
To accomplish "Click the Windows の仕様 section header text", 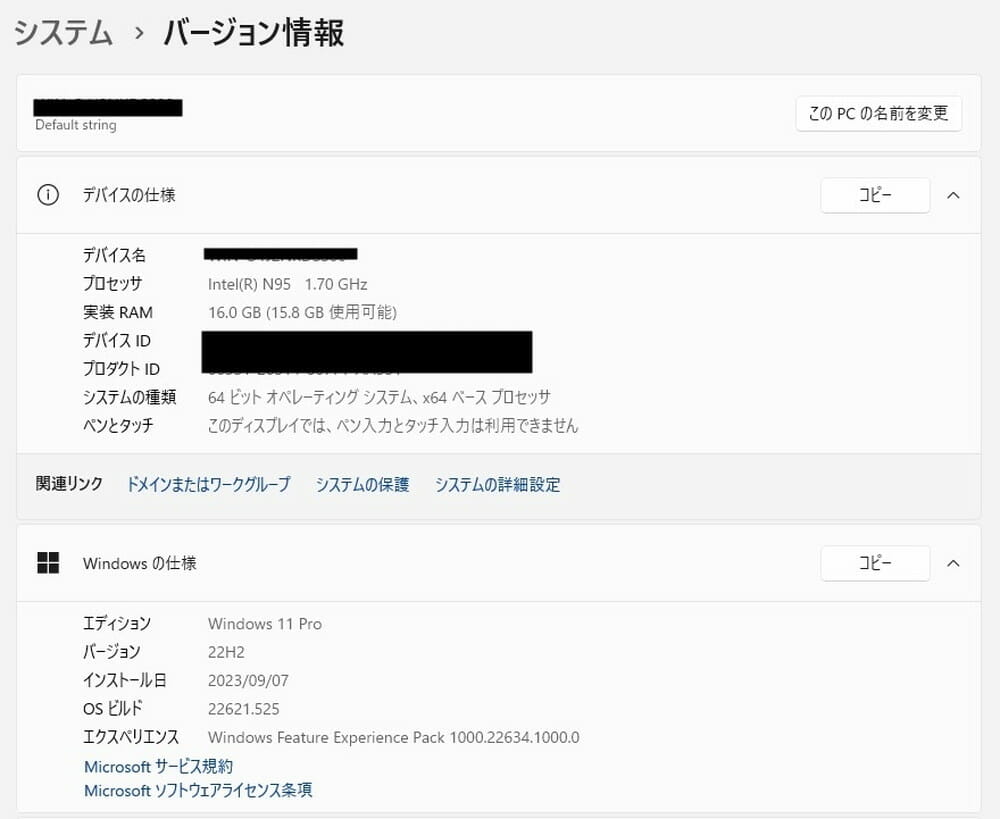I will point(139,563).
